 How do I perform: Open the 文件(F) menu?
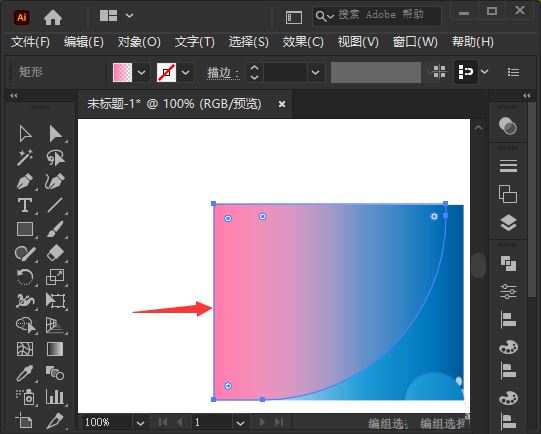(x=30, y=42)
